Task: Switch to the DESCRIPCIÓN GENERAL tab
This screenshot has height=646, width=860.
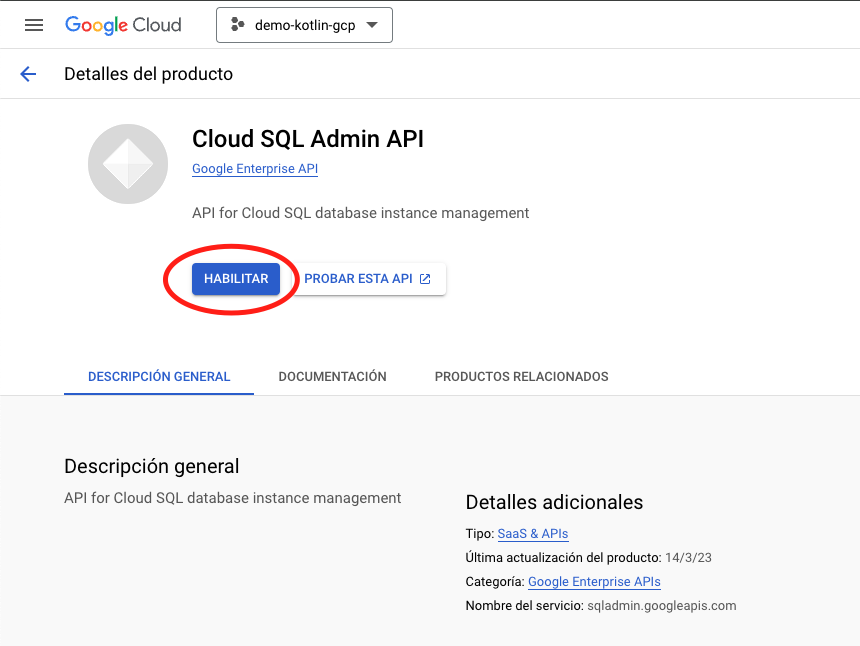Action: point(159,377)
